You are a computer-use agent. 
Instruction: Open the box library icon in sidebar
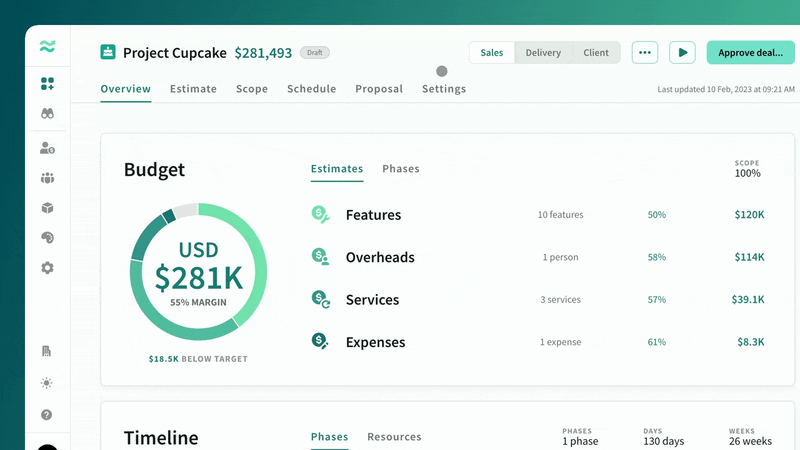(47, 208)
